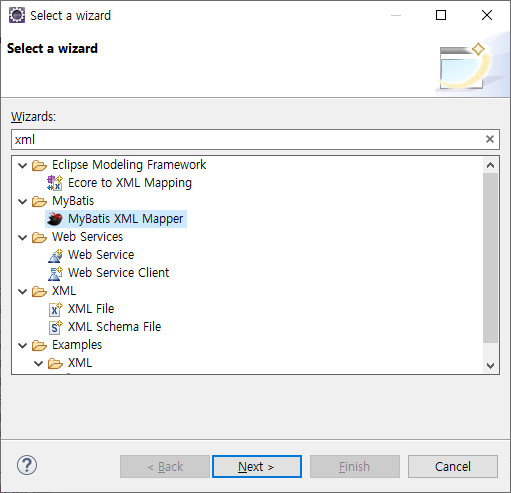The height and width of the screenshot is (493, 511).
Task: Click the XML subfolder icon under Examples
Action: tap(55, 363)
